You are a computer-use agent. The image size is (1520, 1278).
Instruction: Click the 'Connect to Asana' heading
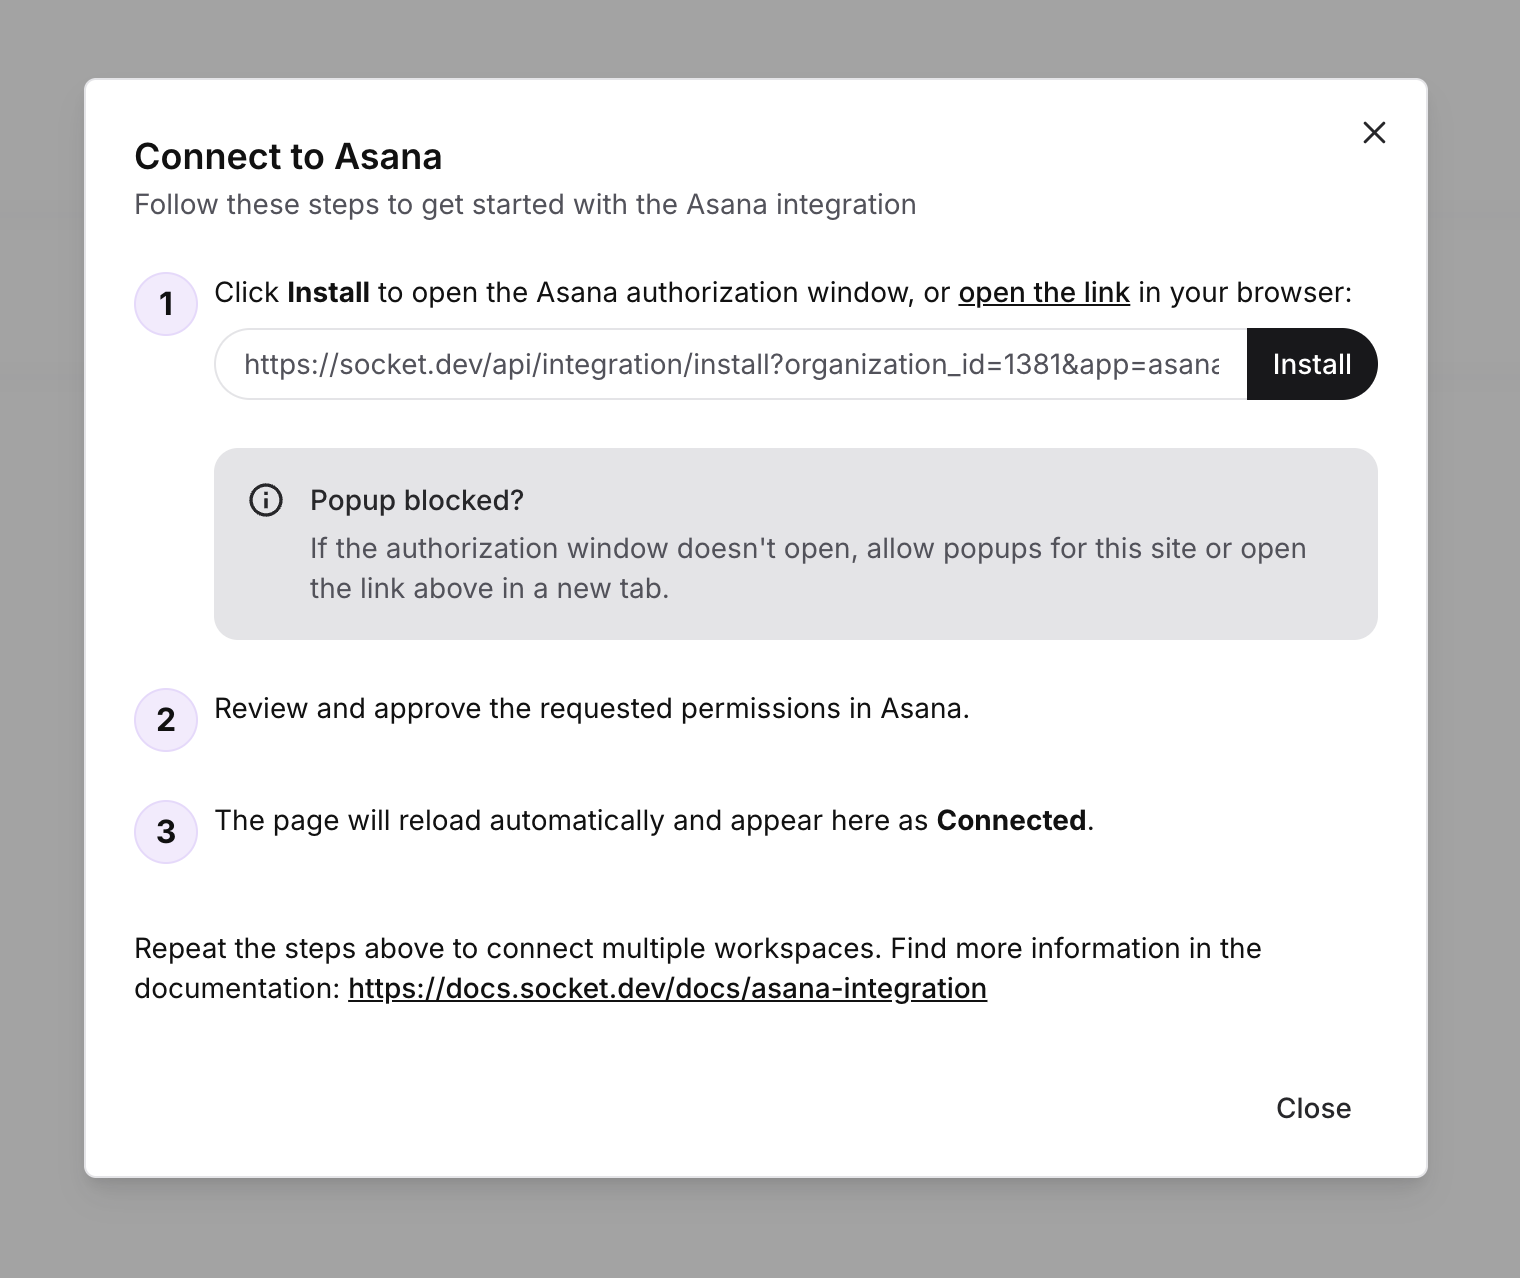point(288,156)
